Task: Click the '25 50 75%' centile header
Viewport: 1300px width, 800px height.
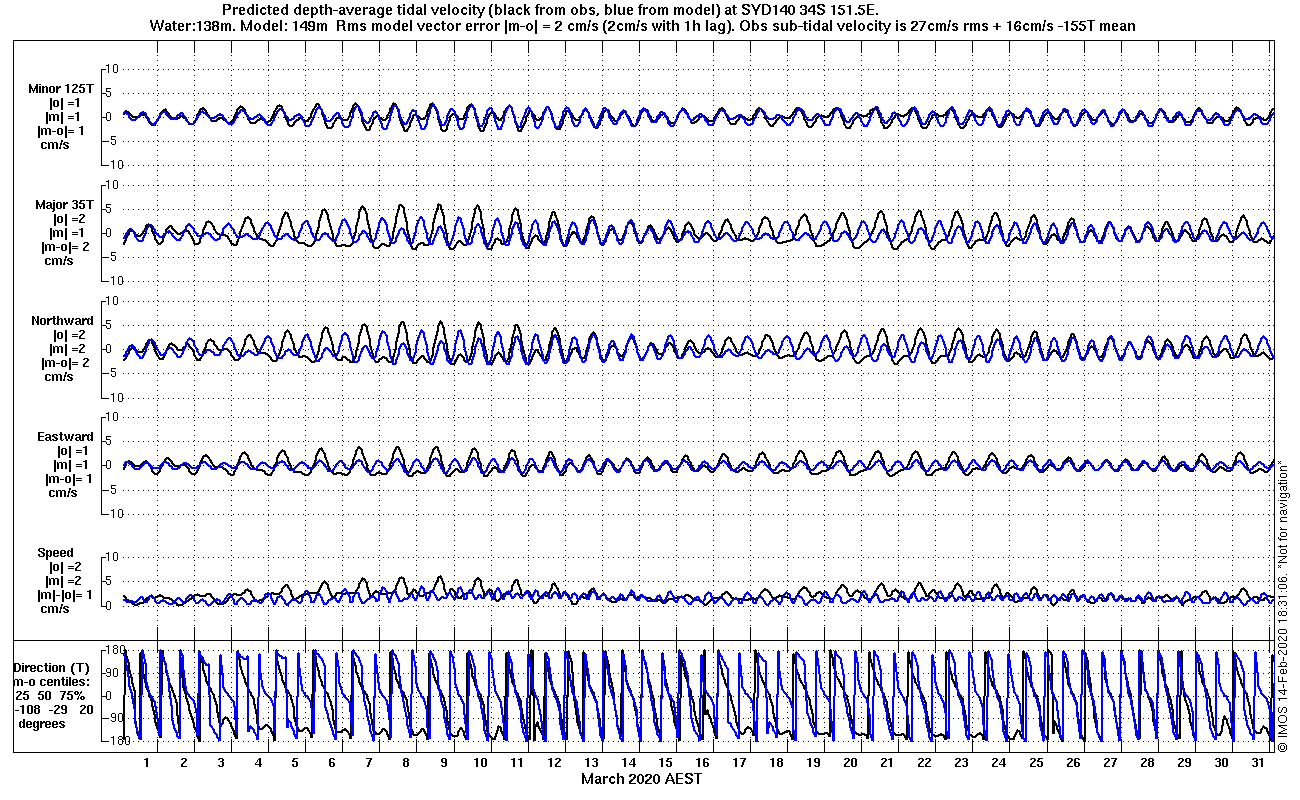Action: [50, 695]
